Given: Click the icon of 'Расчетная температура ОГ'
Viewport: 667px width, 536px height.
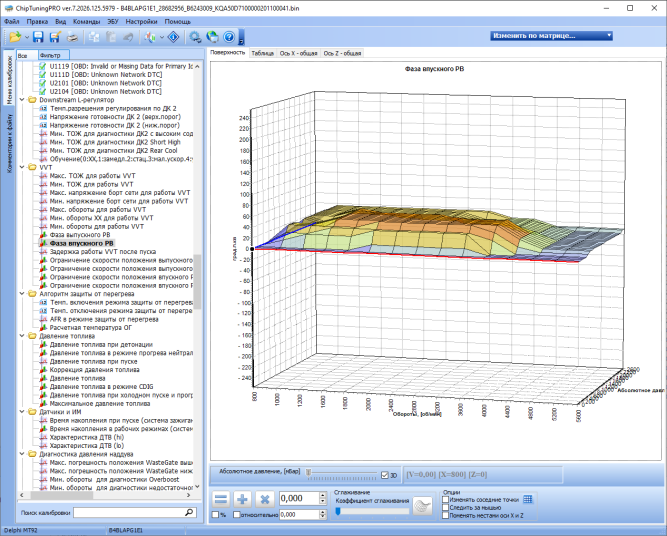Looking at the screenshot, I should click(x=43, y=328).
